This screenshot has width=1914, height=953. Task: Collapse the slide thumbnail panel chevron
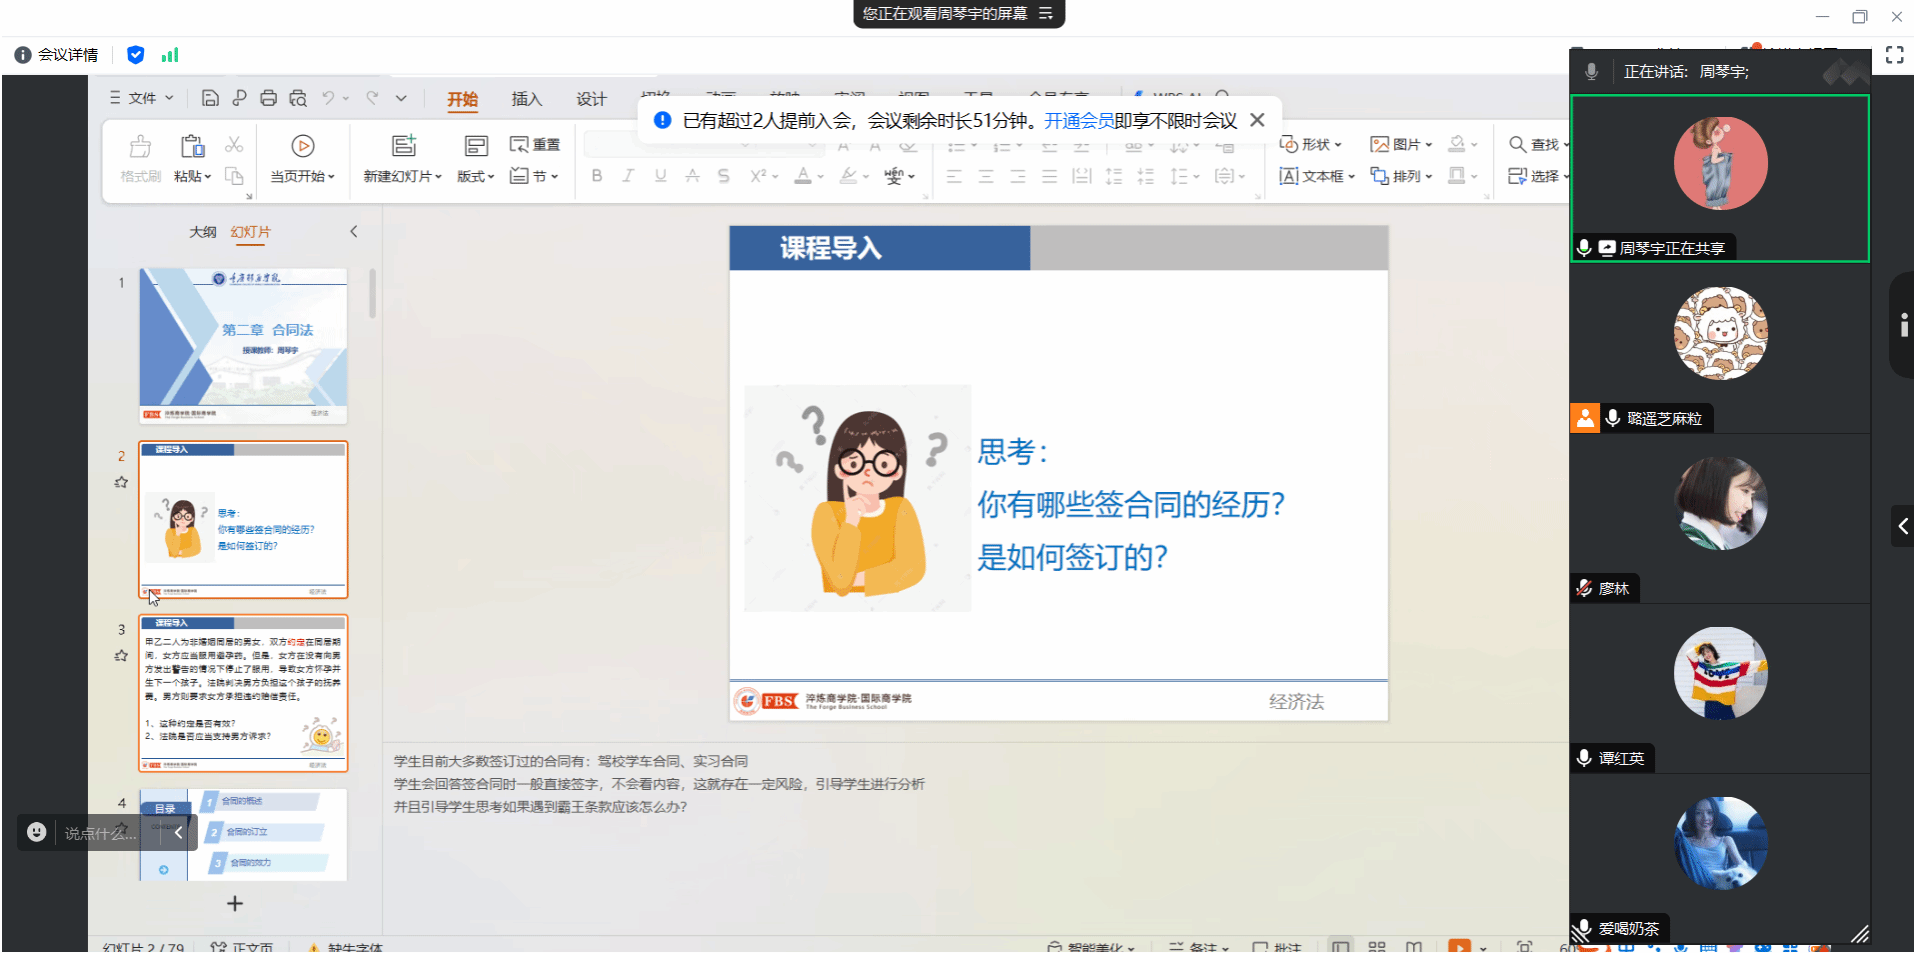pyautogui.click(x=354, y=232)
